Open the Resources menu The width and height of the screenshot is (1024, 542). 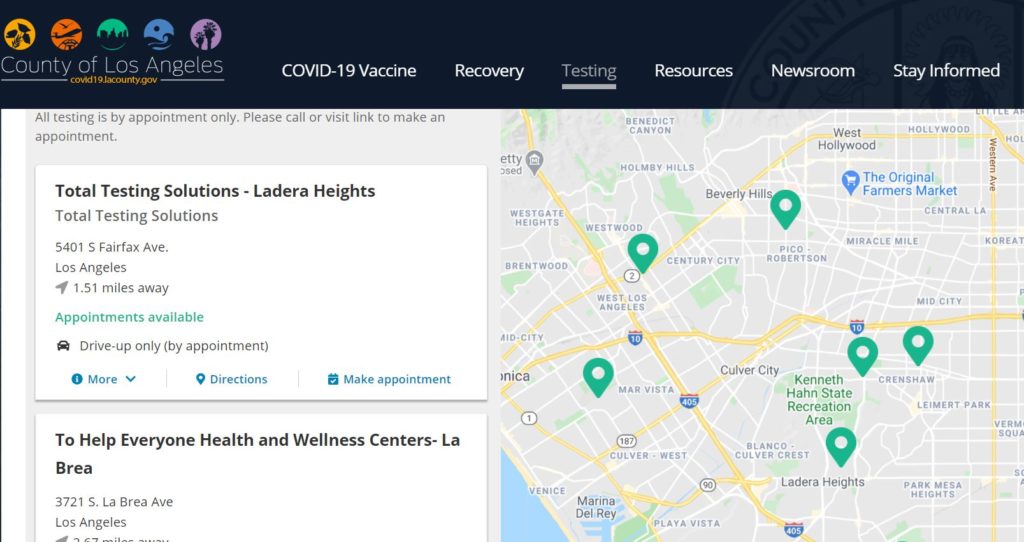[x=694, y=71]
